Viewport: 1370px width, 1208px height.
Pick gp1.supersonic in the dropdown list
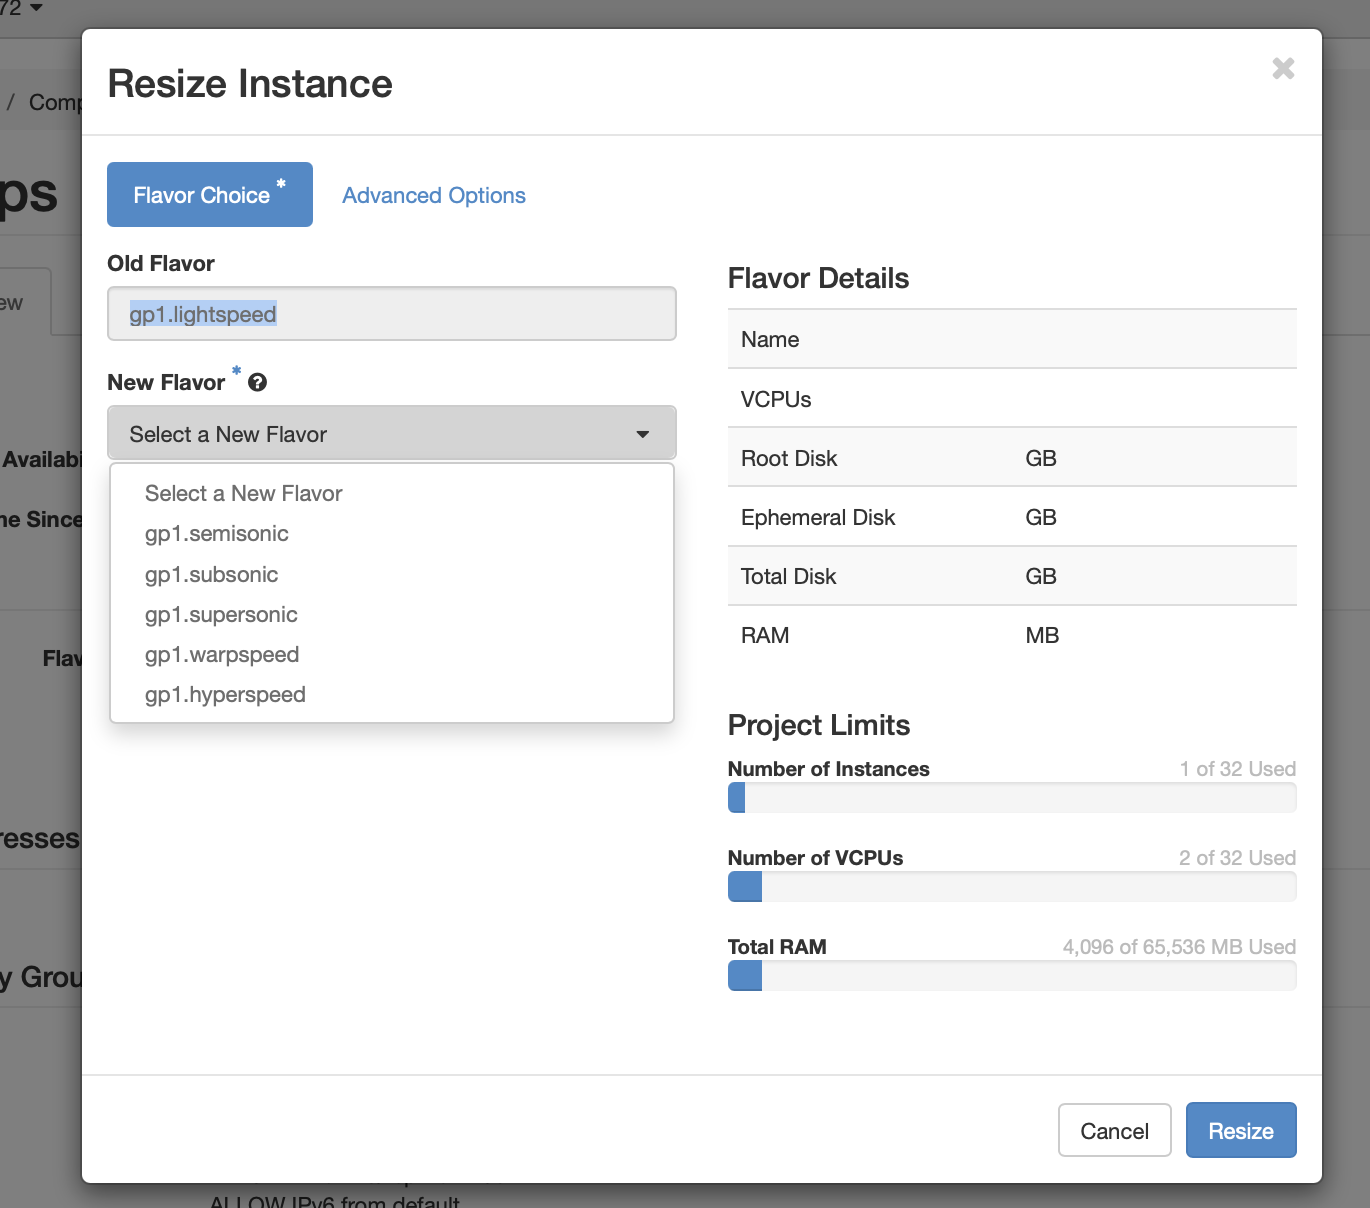221,615
